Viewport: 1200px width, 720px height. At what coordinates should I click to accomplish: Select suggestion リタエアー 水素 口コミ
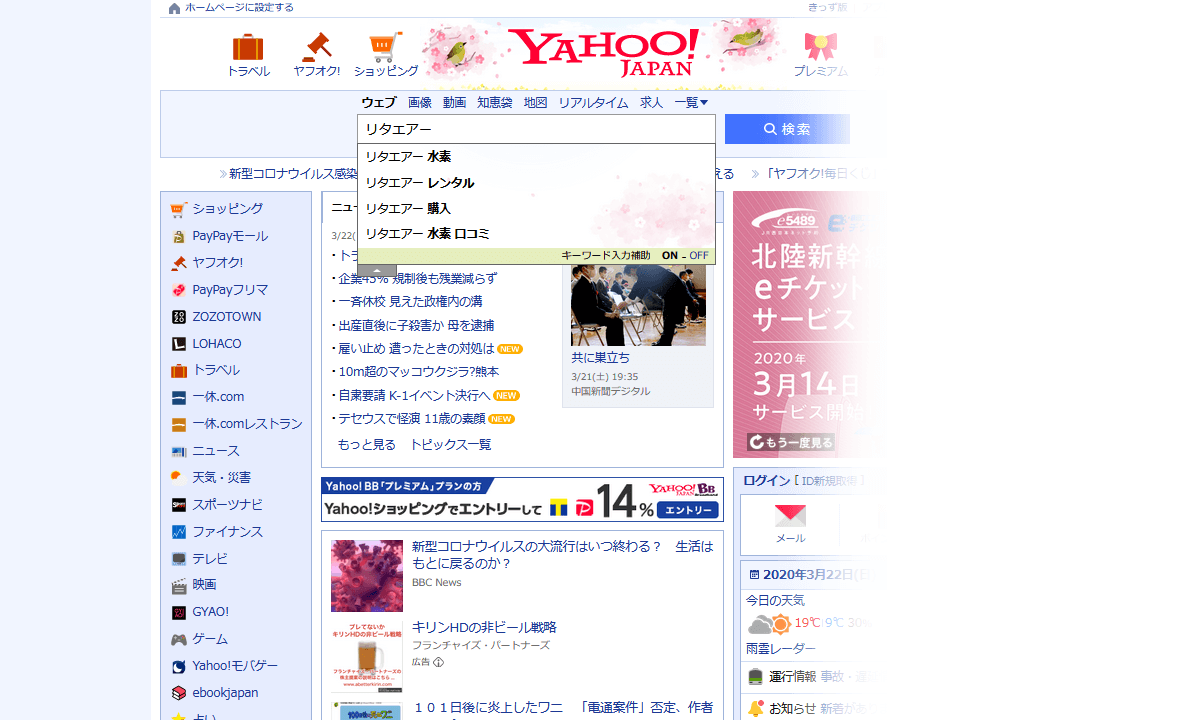click(536, 234)
